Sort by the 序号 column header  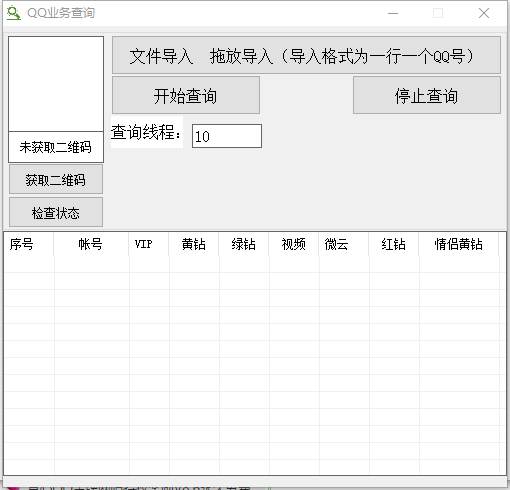(29, 244)
